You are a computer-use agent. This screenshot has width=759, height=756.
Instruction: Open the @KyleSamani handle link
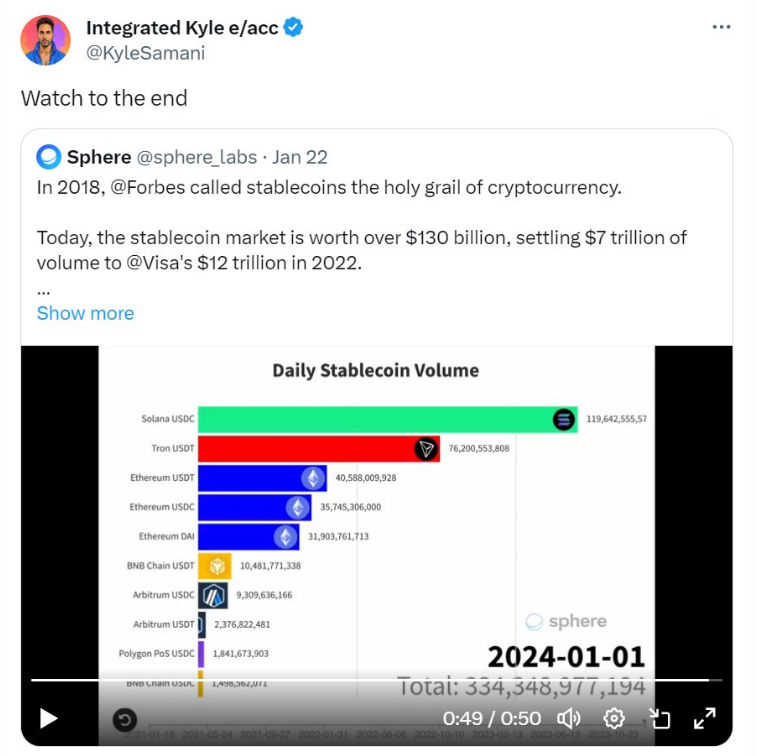[145, 53]
